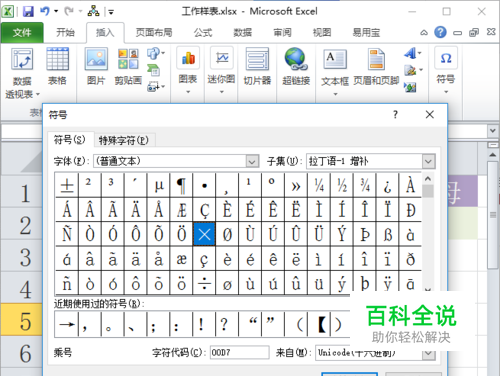Viewport: 500px width, 376px height.
Task: Click the pilcrow ¶ symbol cell
Action: (x=181, y=185)
